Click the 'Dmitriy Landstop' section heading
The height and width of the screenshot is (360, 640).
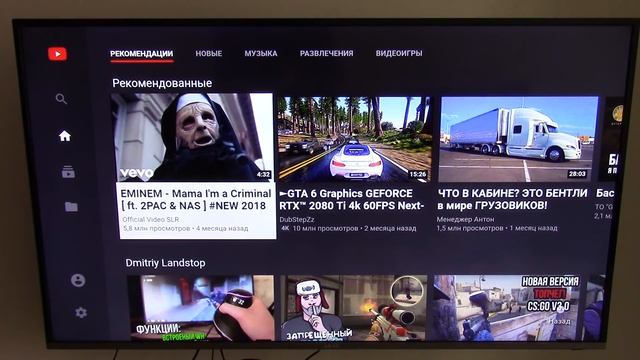pyautogui.click(x=165, y=263)
